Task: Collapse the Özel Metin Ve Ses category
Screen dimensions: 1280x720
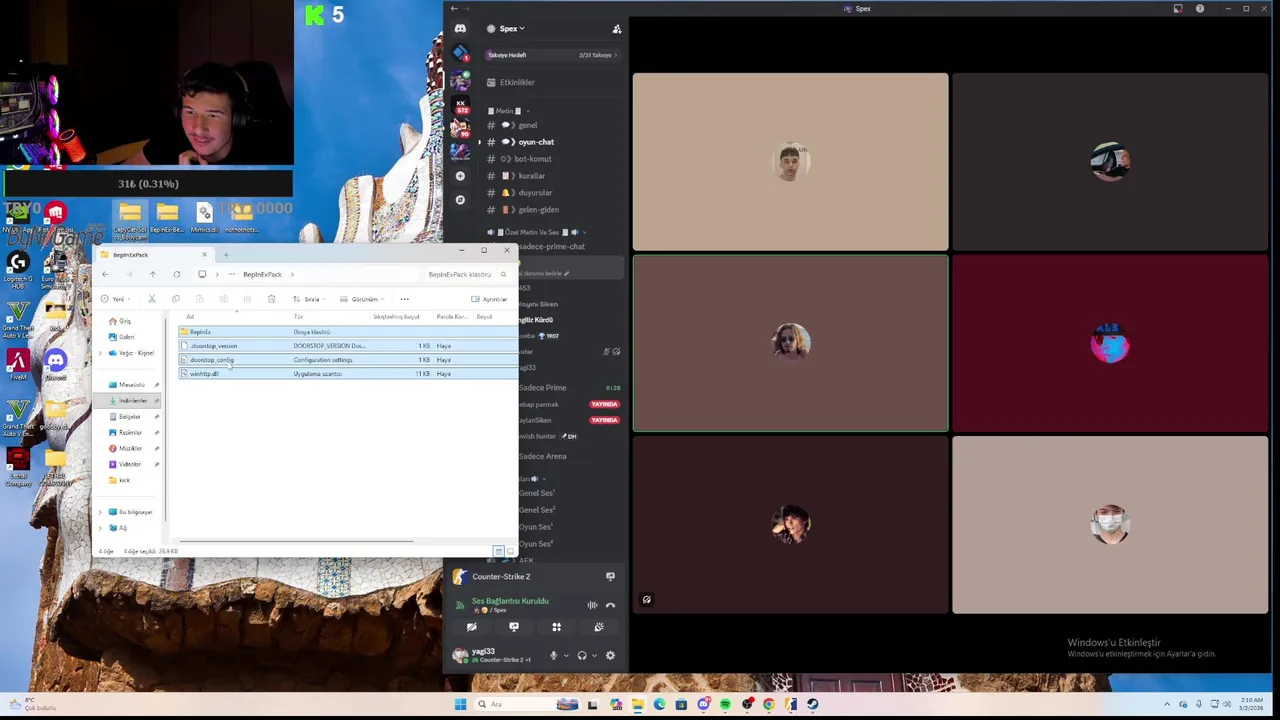Action: click(537, 232)
